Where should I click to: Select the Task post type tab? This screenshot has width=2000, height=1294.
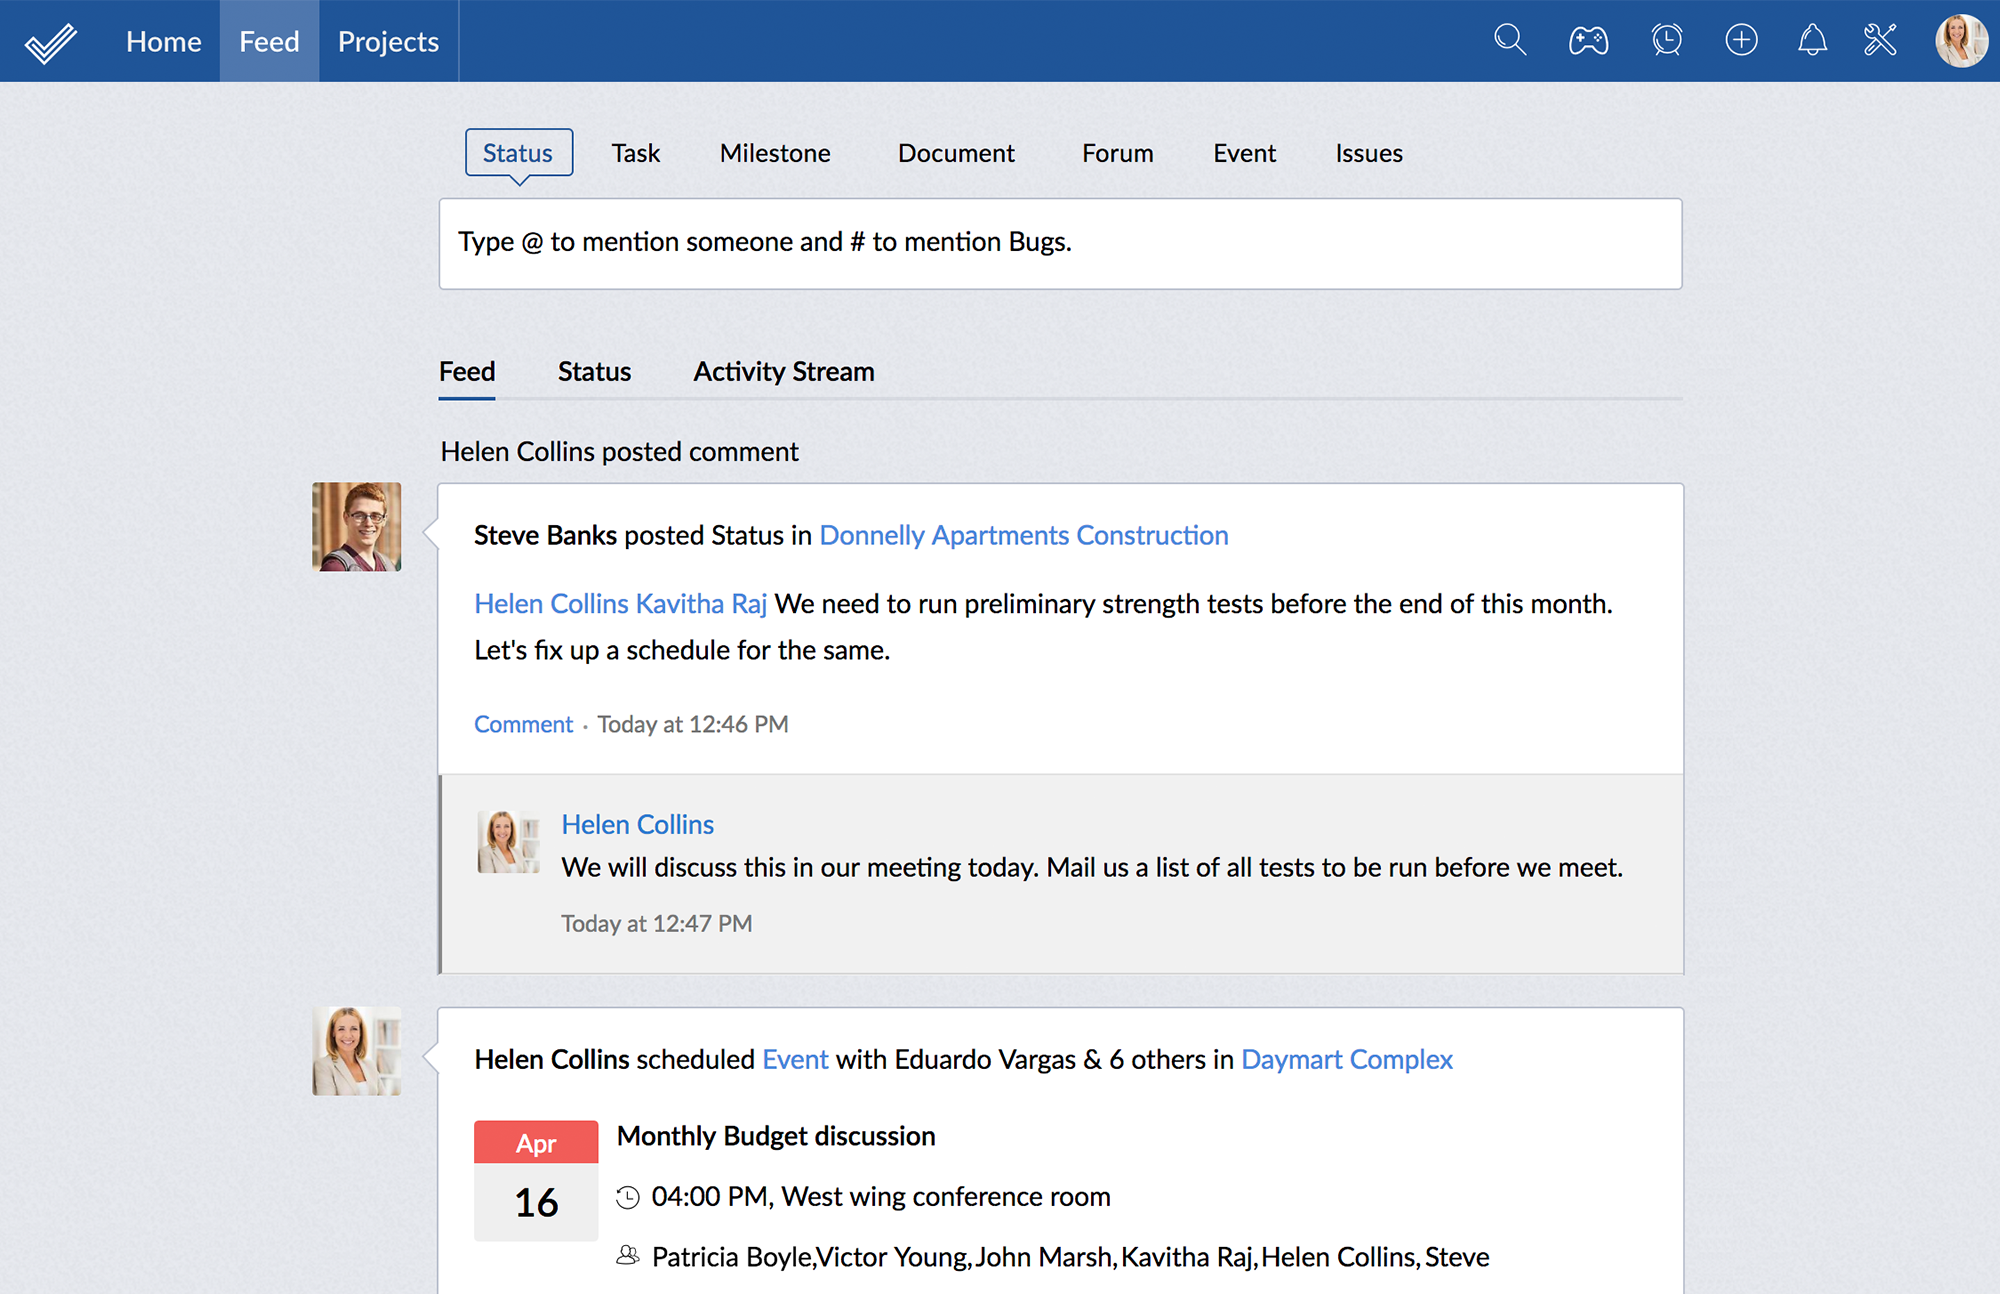coord(636,153)
